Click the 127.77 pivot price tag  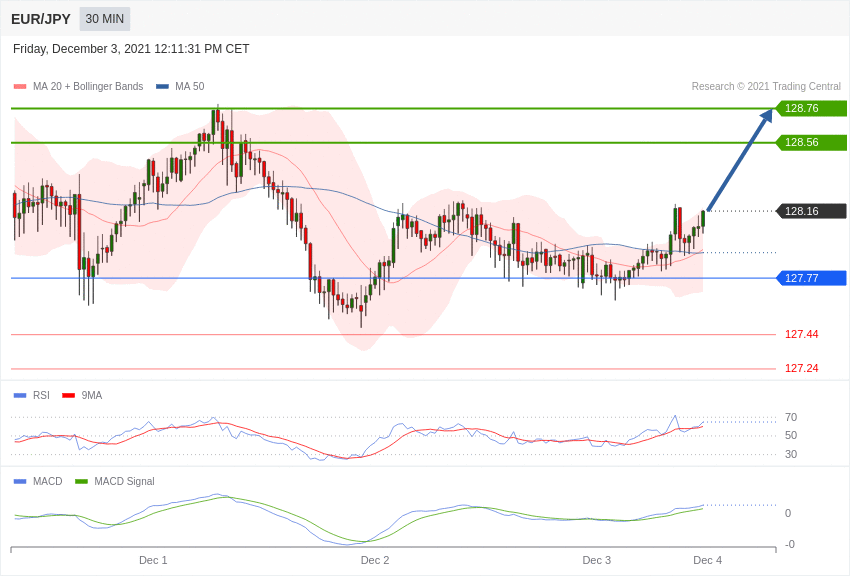(x=812, y=278)
